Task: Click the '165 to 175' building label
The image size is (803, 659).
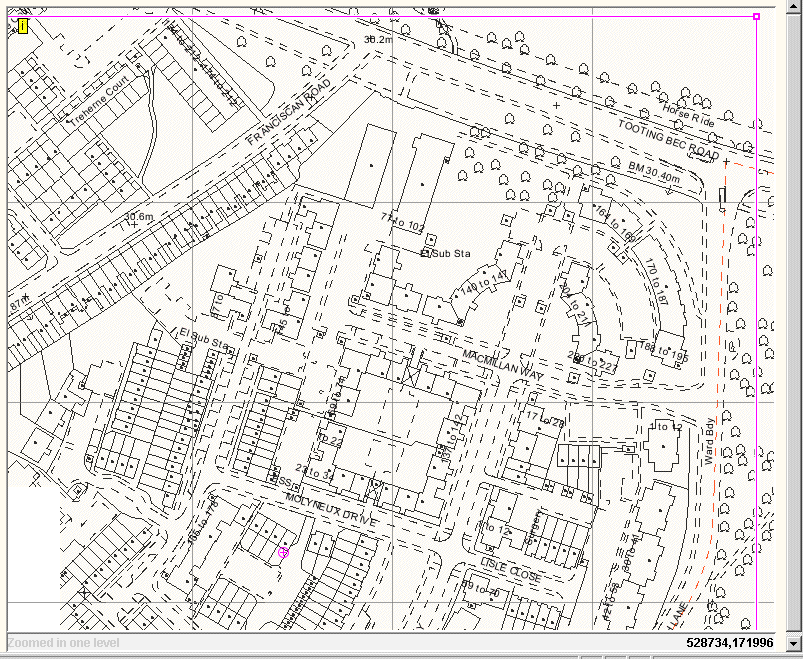Action: [202, 522]
